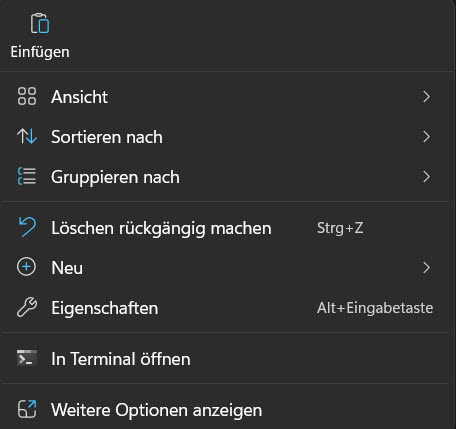Choose In Terminal öffnen
This screenshot has height=429, width=456.
121,359
